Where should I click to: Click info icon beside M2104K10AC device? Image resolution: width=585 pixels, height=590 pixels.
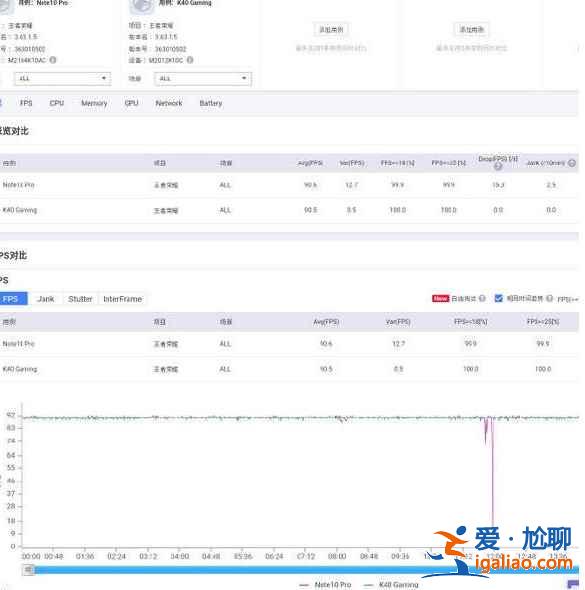click(53, 60)
